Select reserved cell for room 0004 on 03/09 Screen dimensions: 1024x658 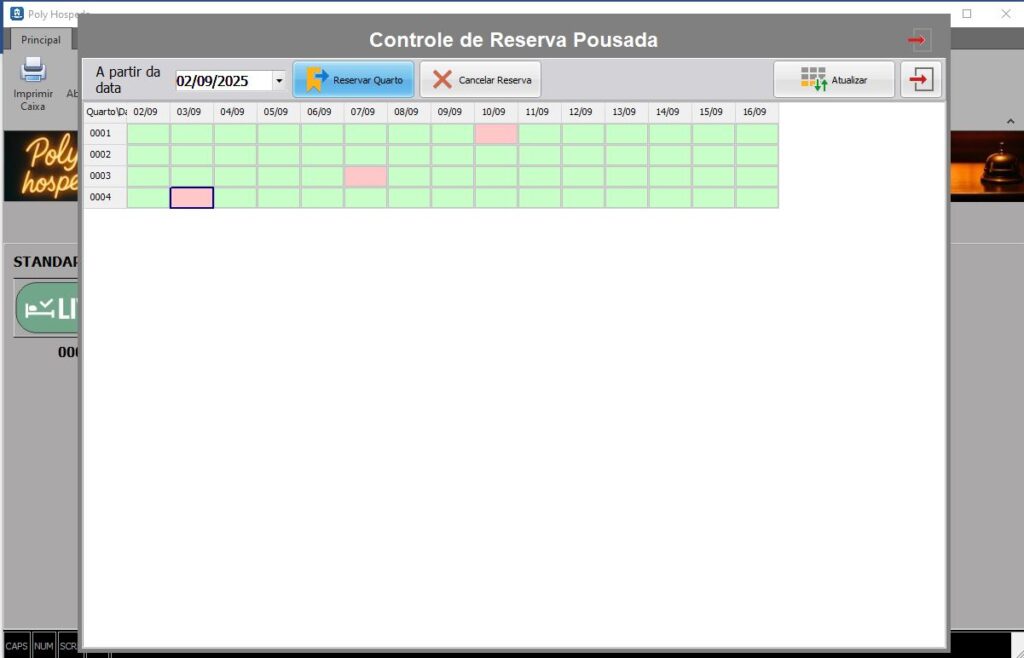click(x=191, y=198)
